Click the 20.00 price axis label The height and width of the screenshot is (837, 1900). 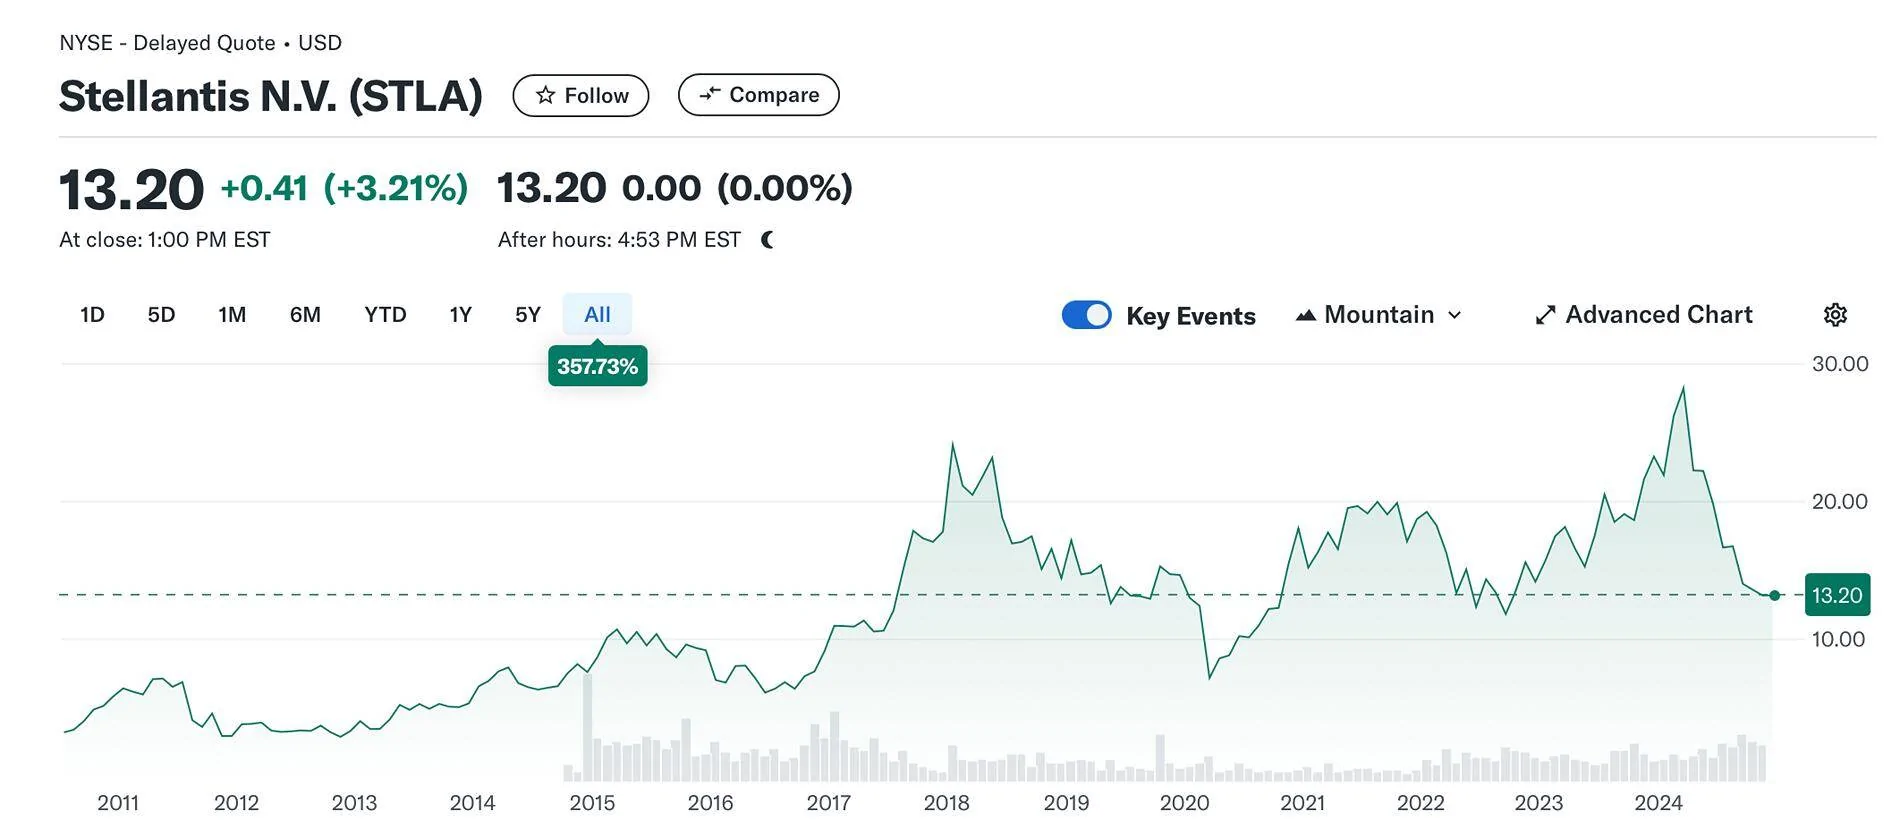tap(1840, 502)
